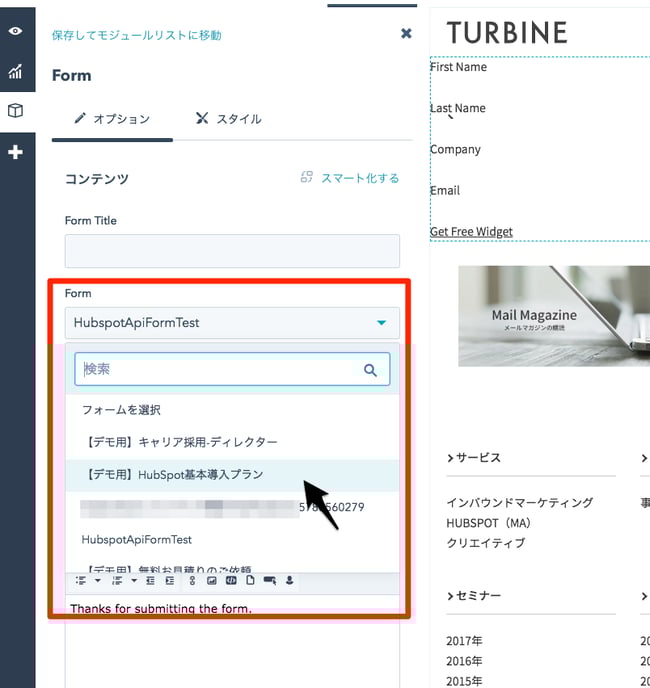Select the cube modules icon in sidebar

[x=15, y=111]
